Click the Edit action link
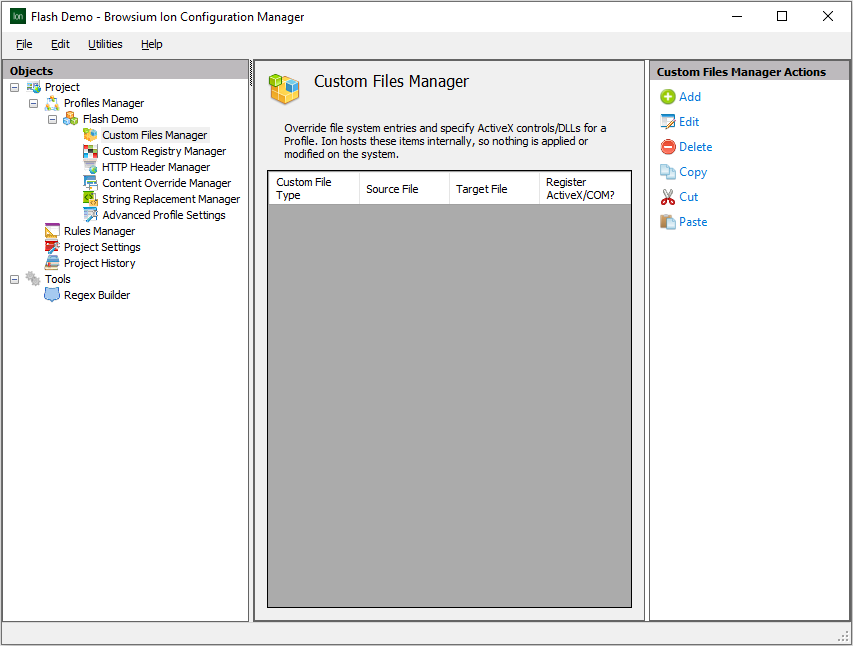 pyautogui.click(x=689, y=122)
